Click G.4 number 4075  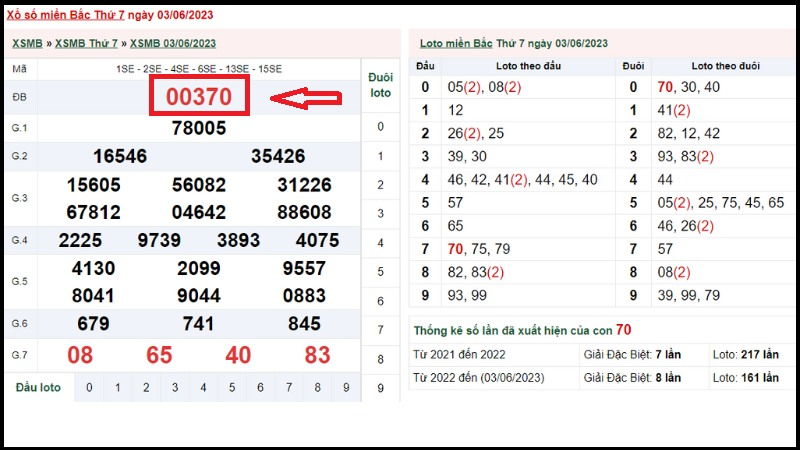317,240
